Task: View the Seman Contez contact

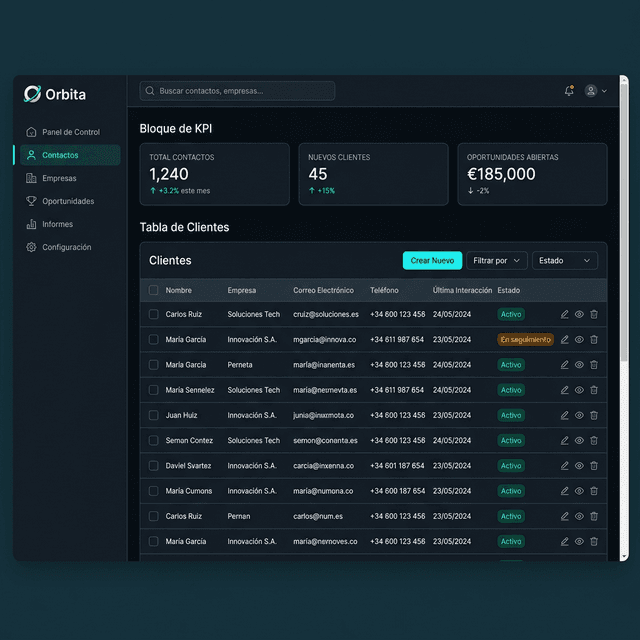Action: click(x=579, y=440)
